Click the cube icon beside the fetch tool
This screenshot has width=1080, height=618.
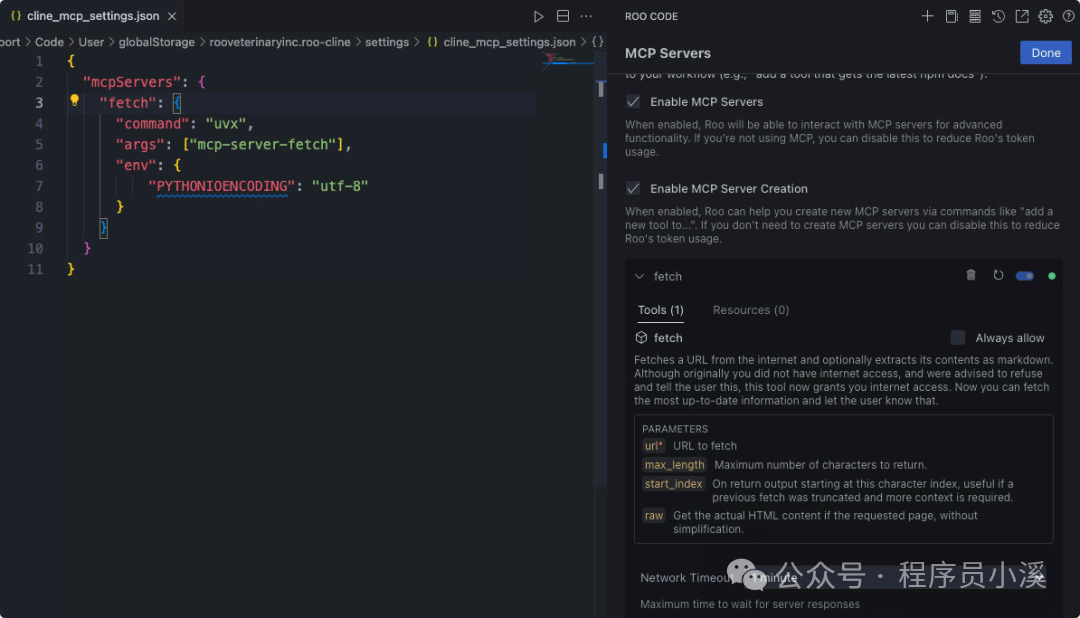point(641,338)
